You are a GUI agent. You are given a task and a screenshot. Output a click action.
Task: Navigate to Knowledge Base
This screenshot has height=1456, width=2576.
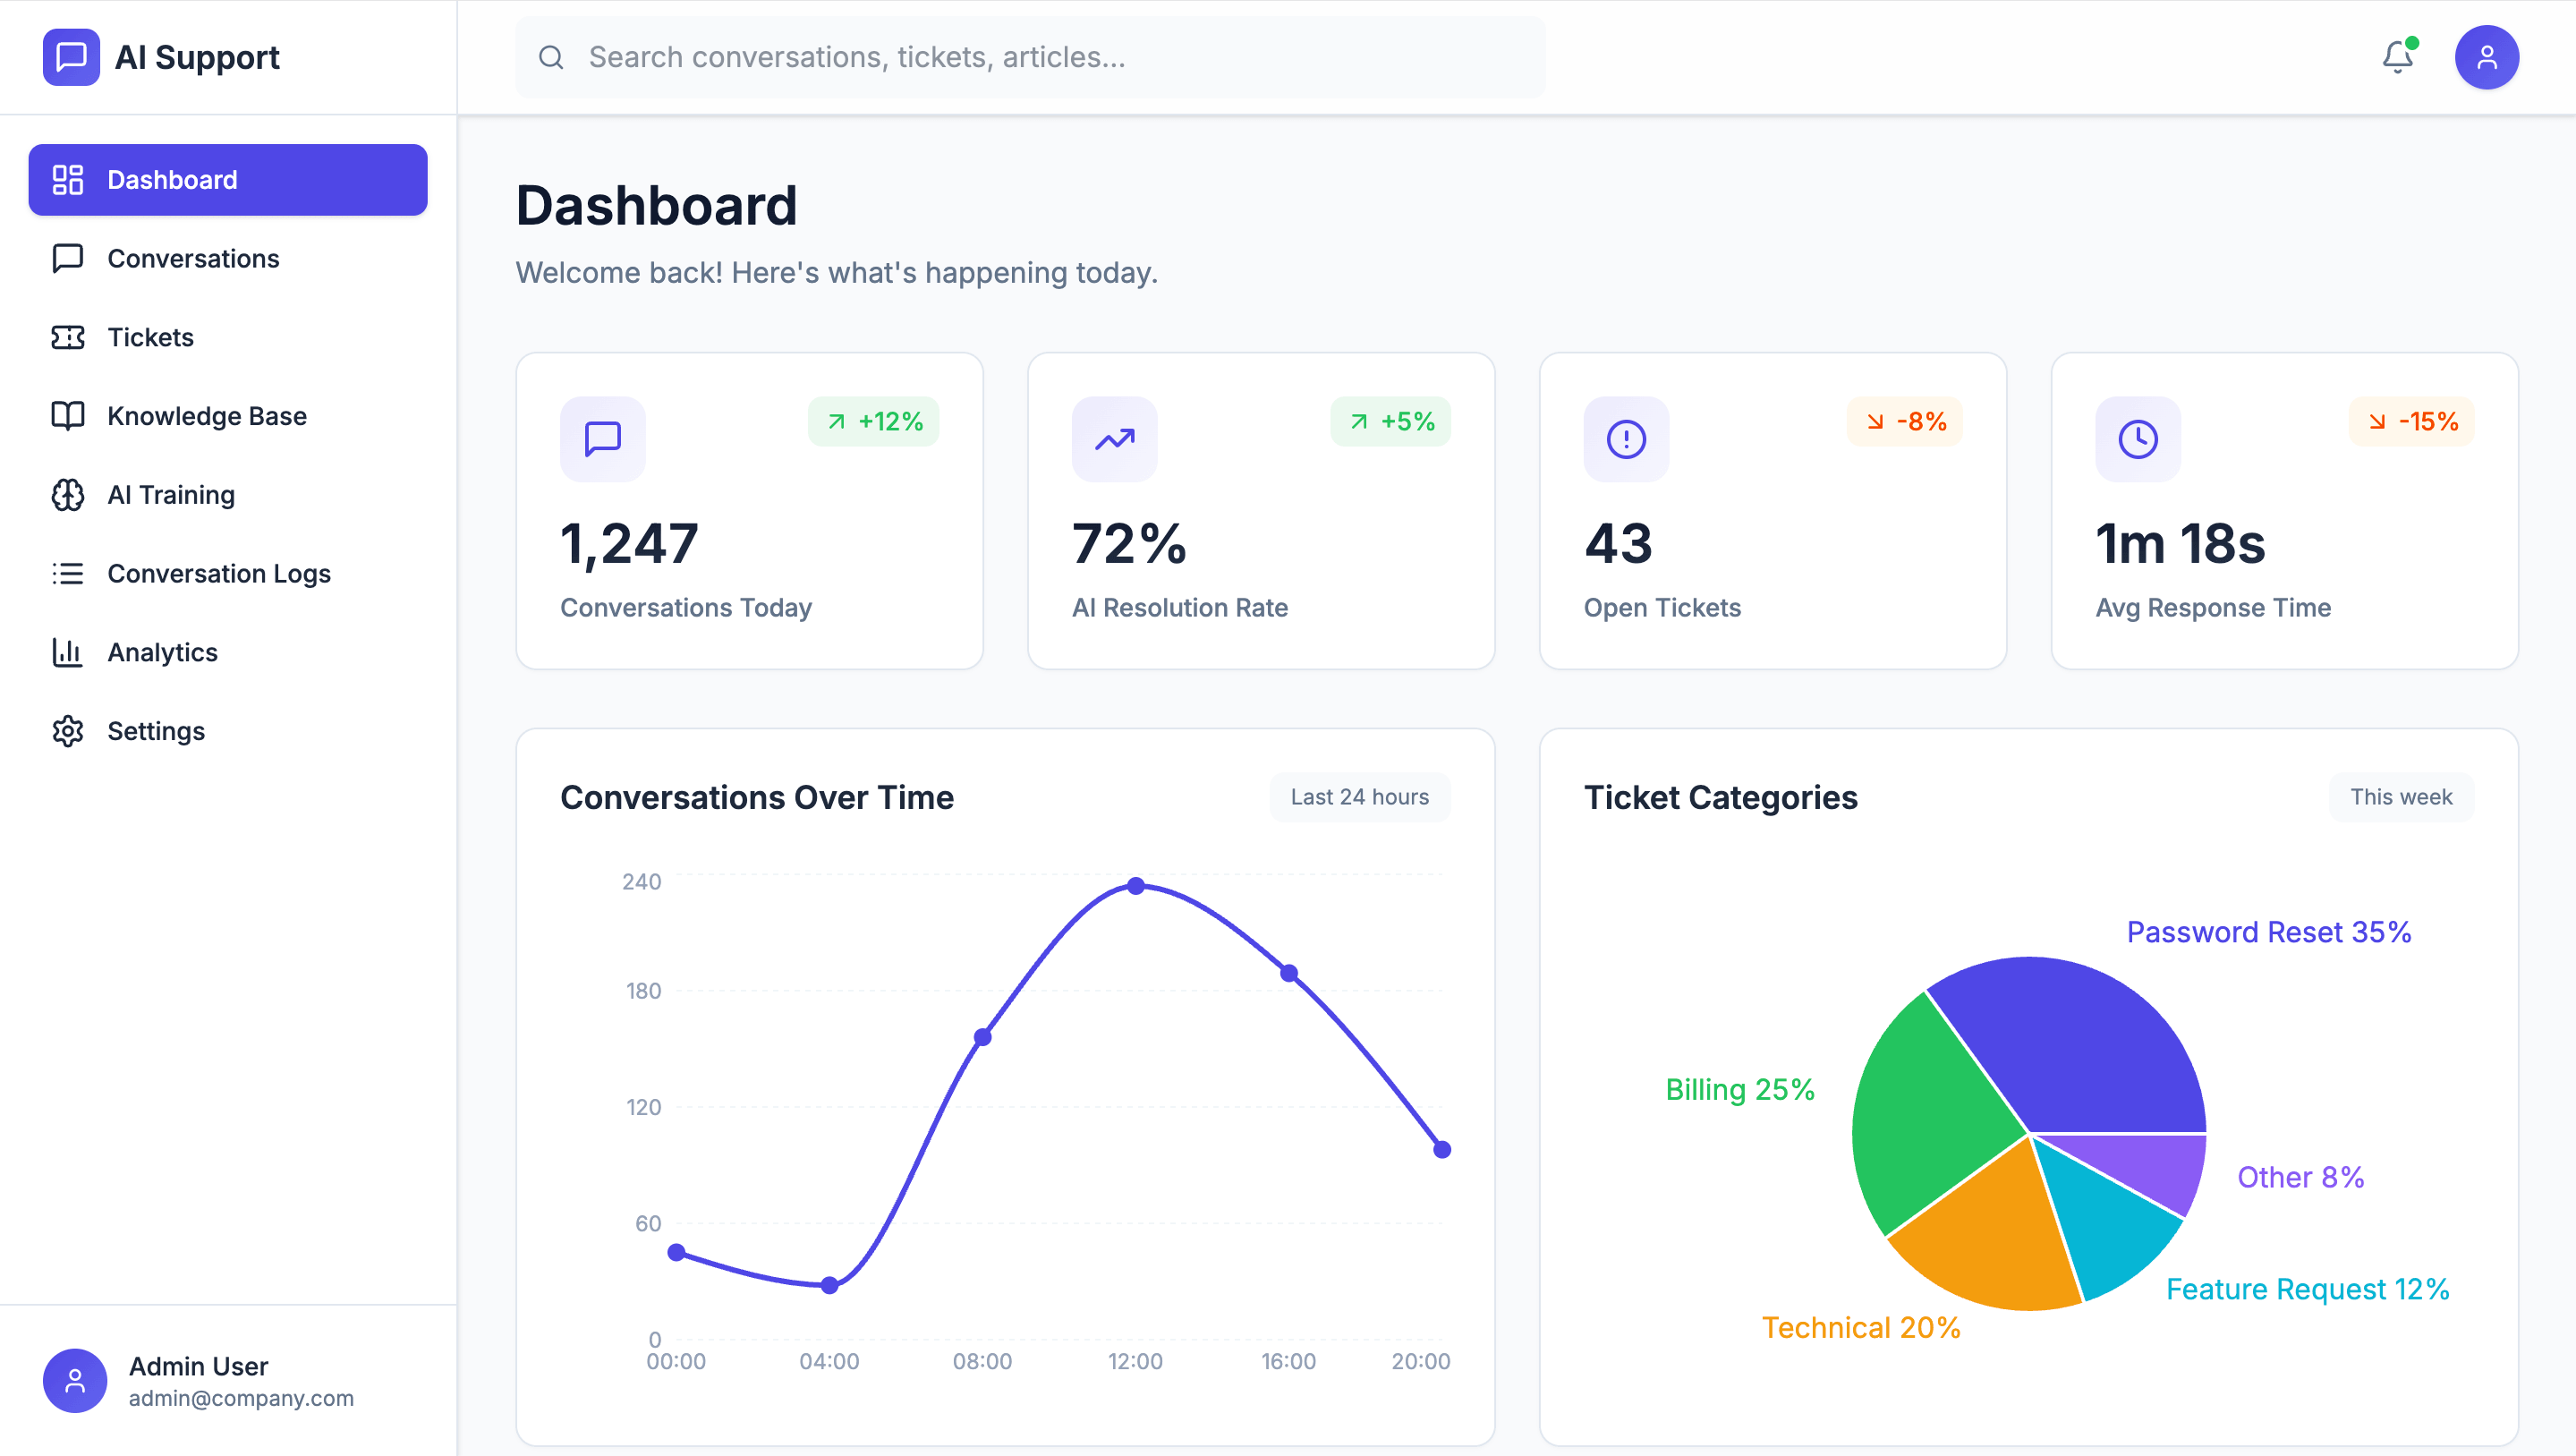(206, 416)
